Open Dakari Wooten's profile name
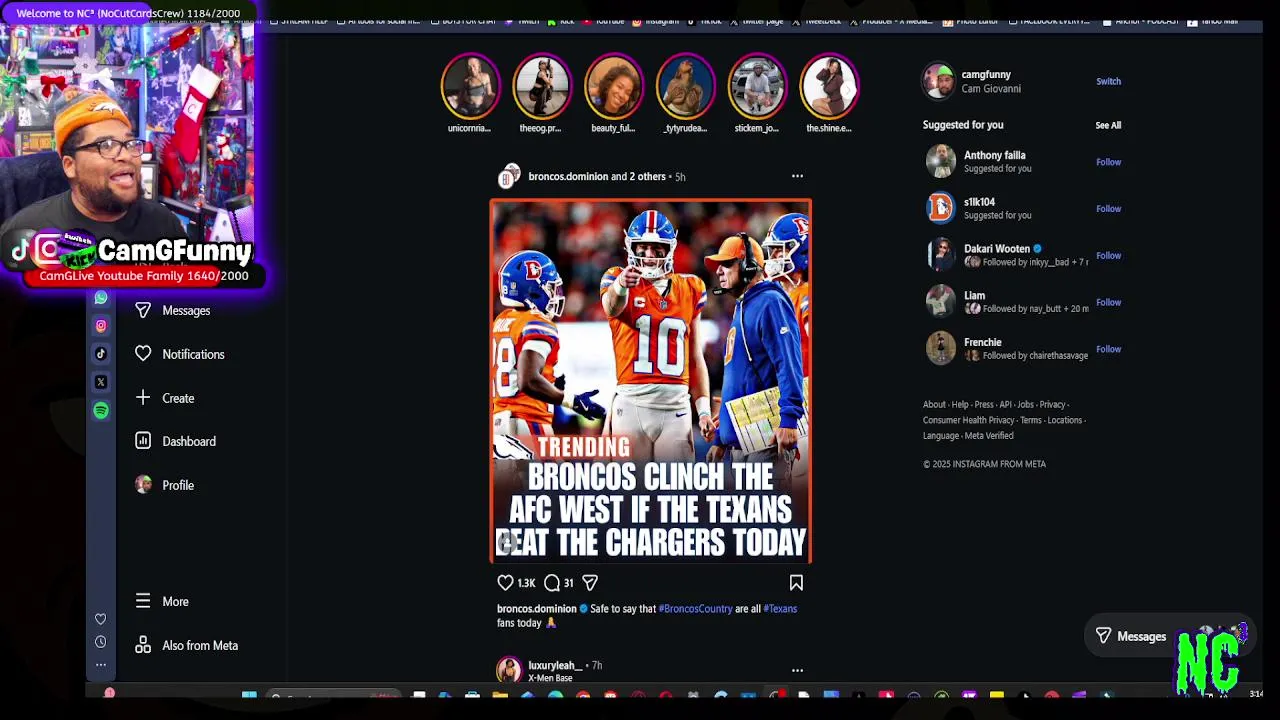 click(x=997, y=249)
